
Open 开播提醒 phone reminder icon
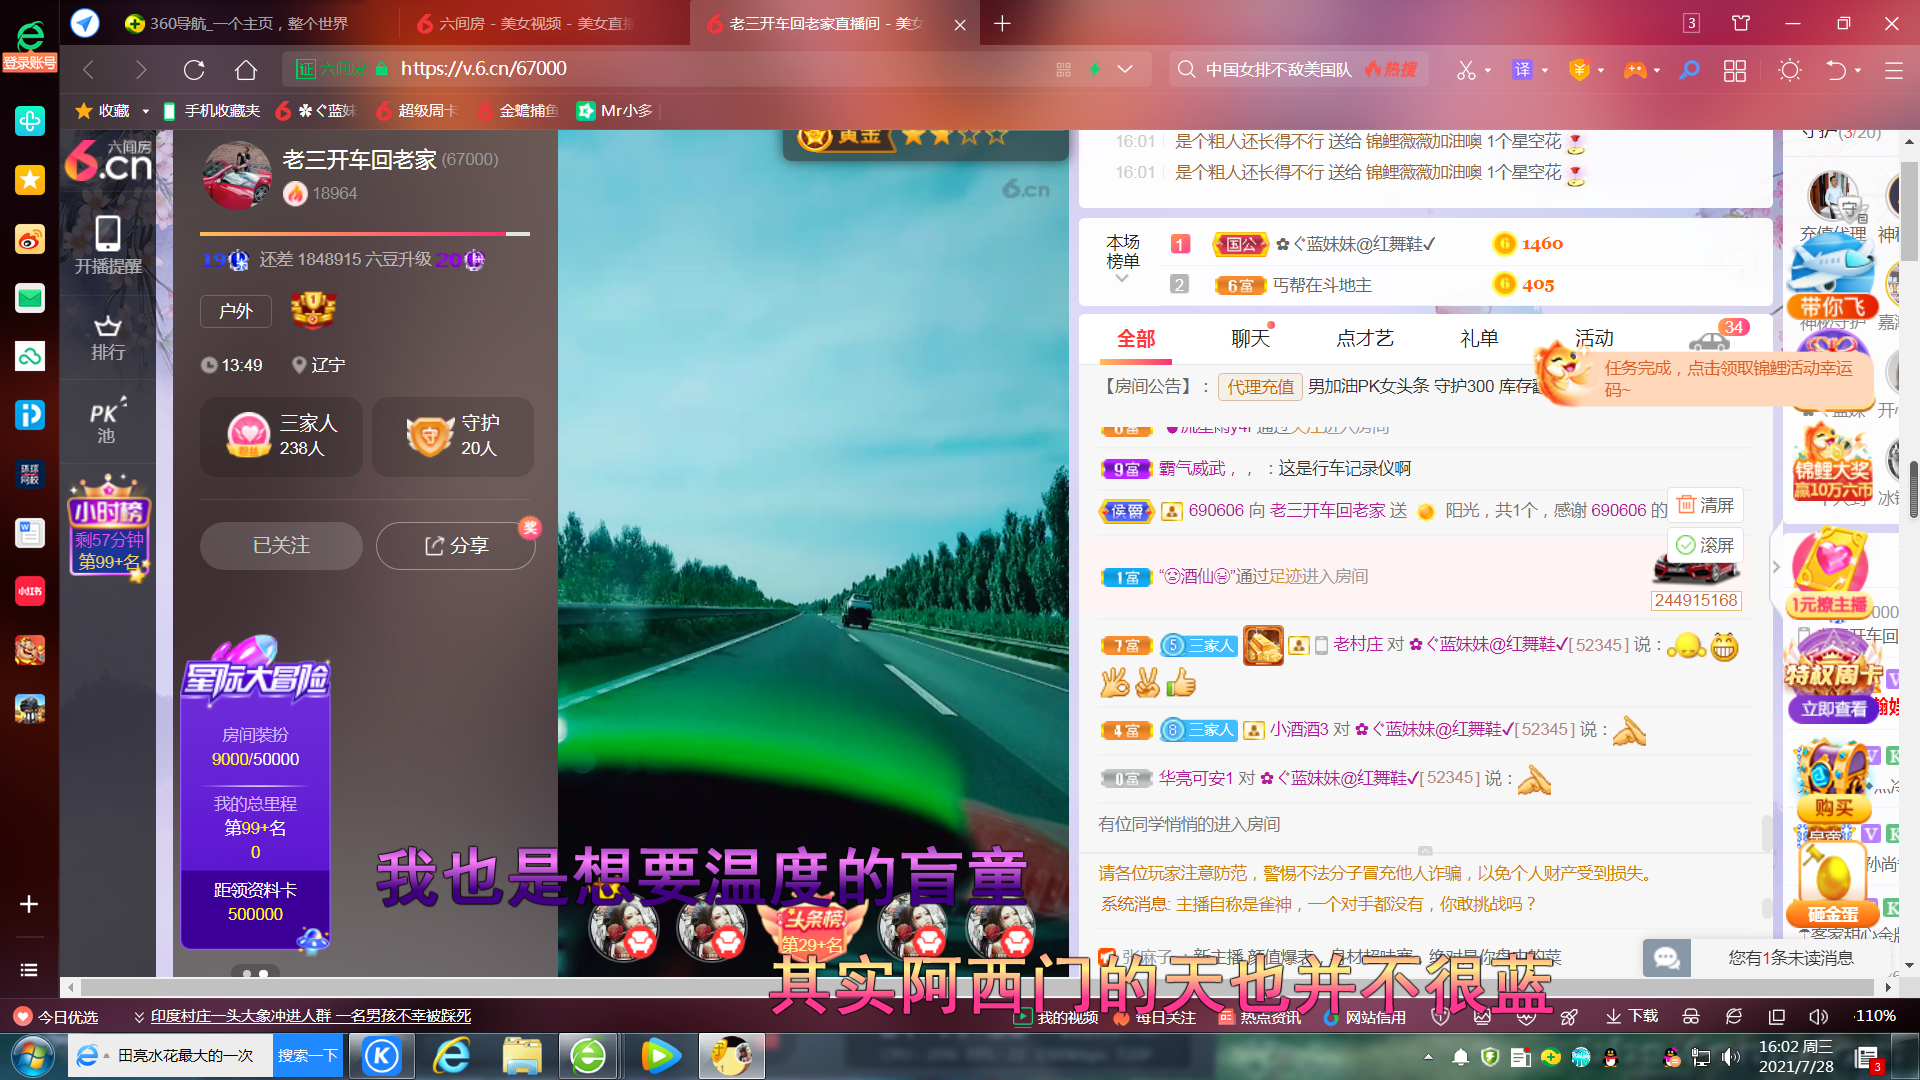[108, 245]
